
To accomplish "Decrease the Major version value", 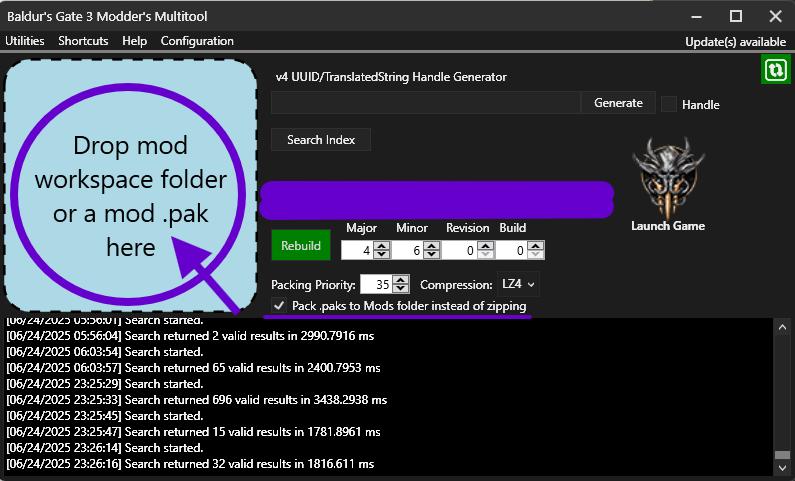I will (382, 254).
